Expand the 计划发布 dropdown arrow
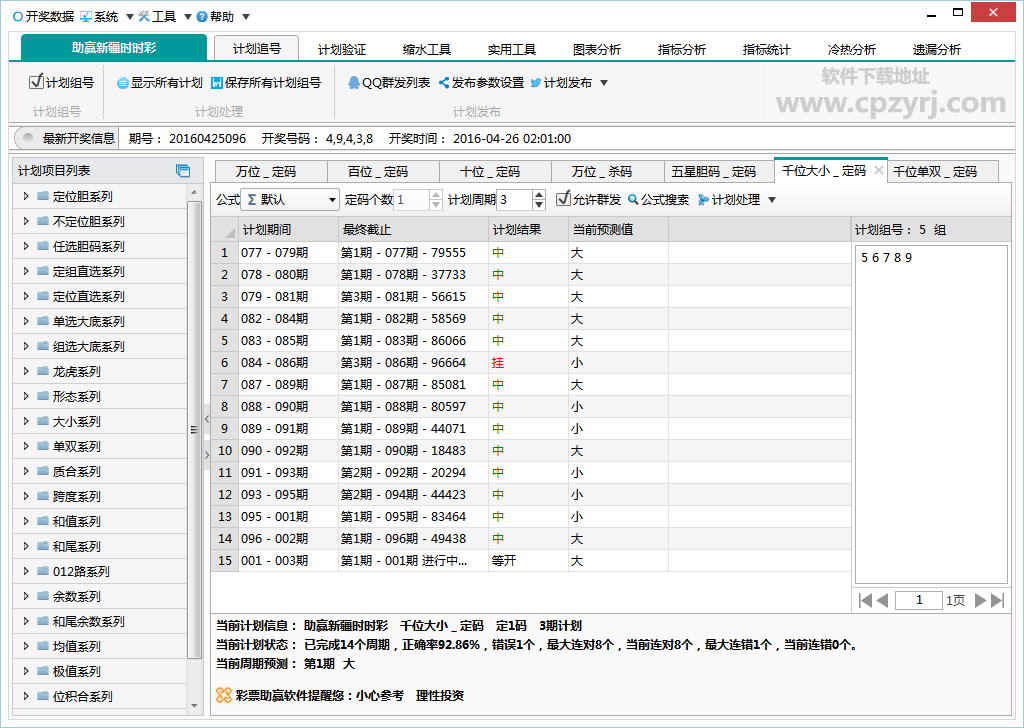The height and width of the screenshot is (728, 1024). point(604,83)
